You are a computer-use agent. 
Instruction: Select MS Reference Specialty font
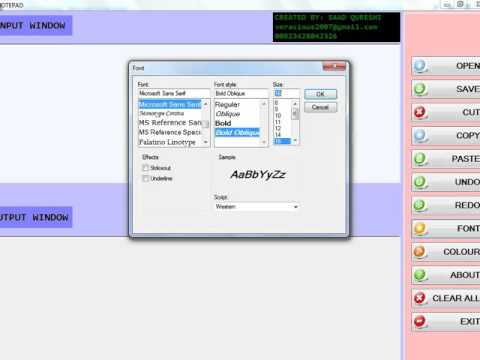[x=170, y=132]
